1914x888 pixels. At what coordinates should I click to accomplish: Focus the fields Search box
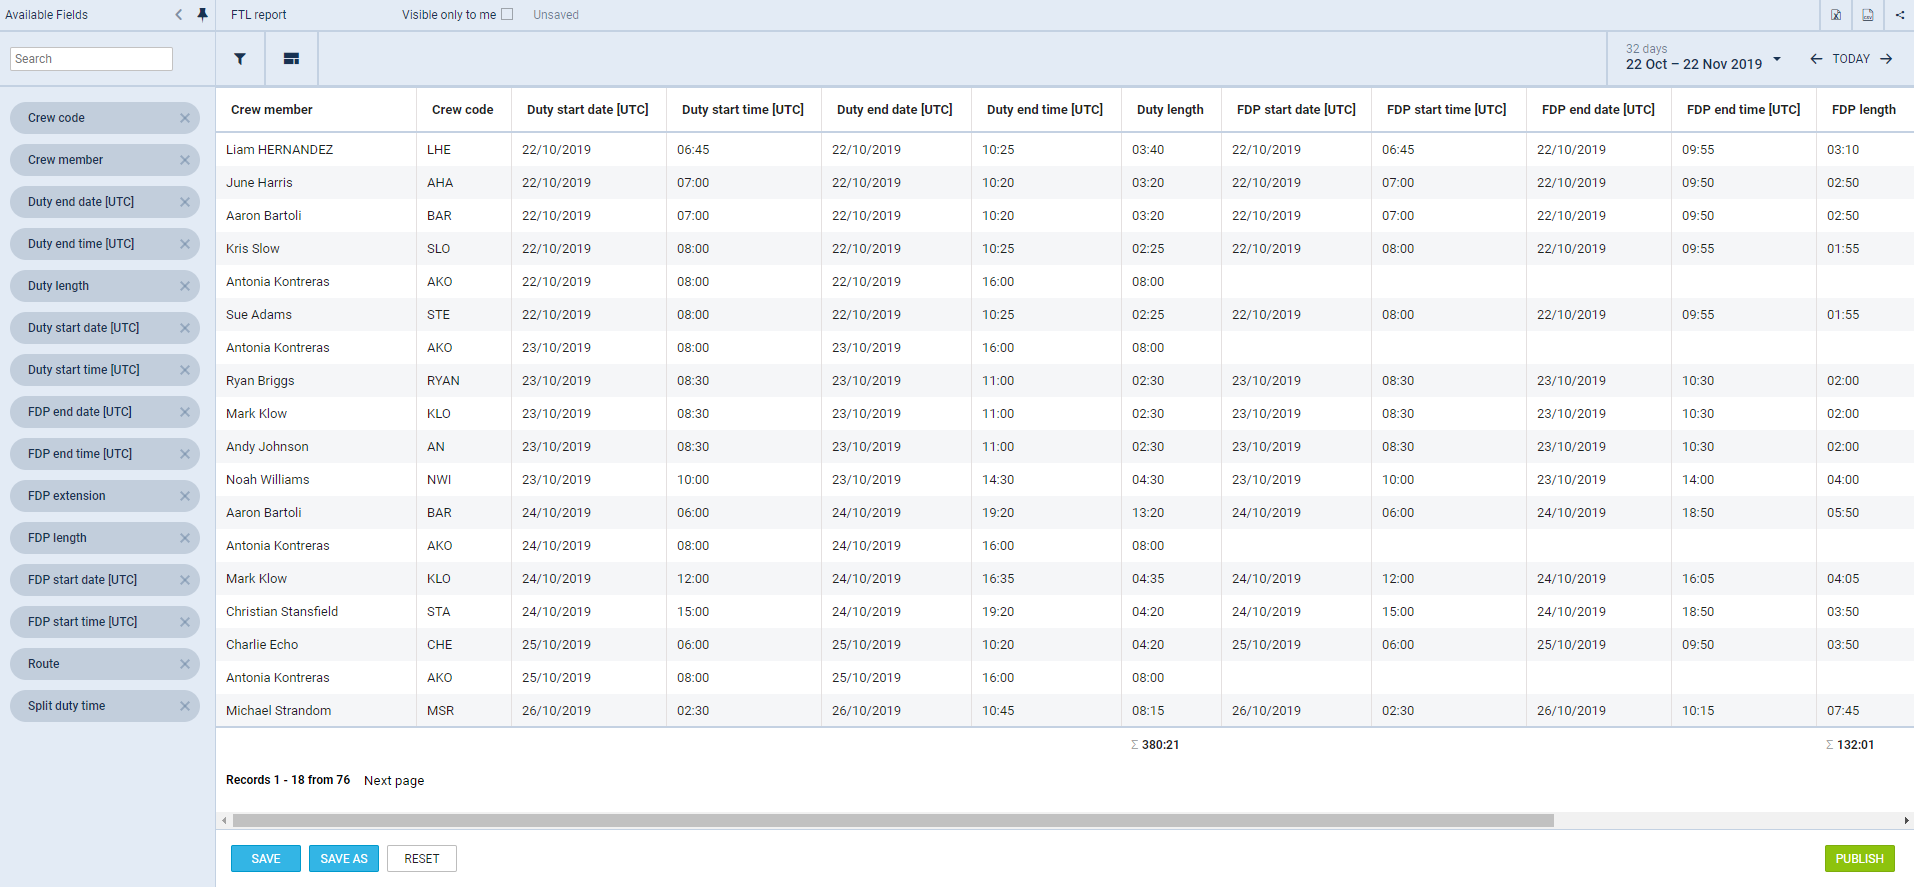(x=91, y=59)
